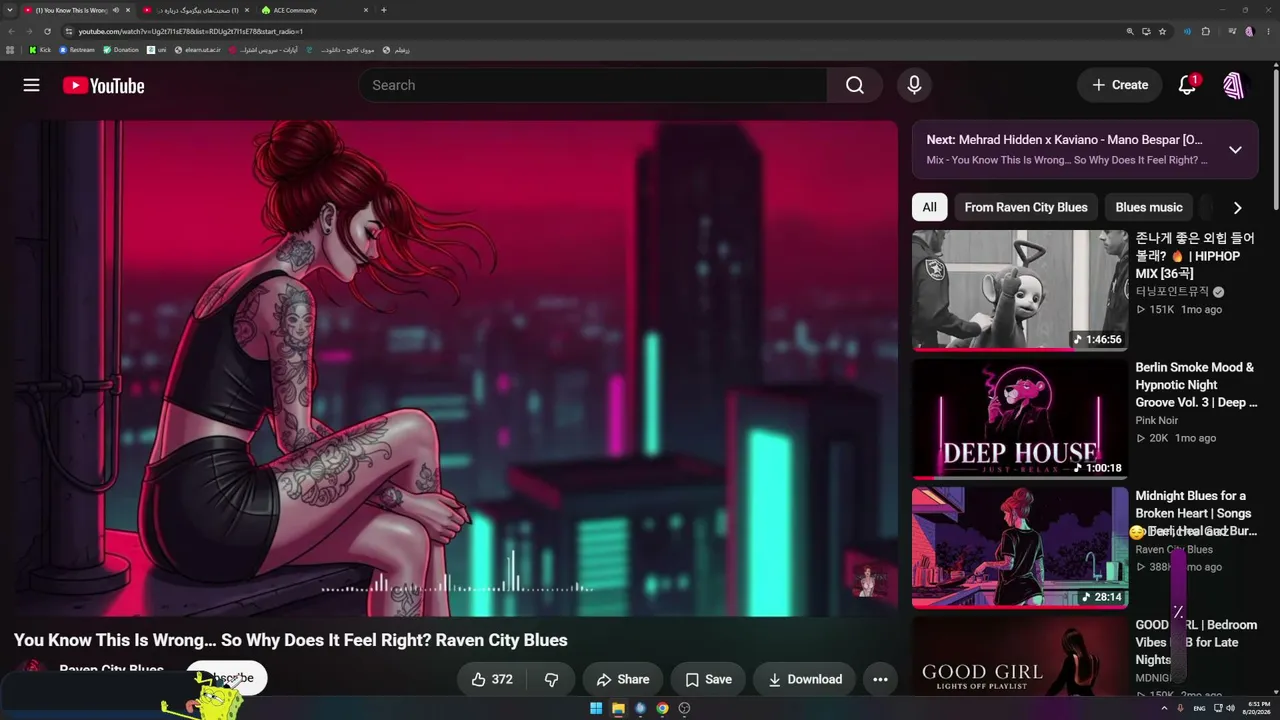1280x720 pixels.
Task: Open the browser extensions puzzle icon
Action: click(1206, 31)
